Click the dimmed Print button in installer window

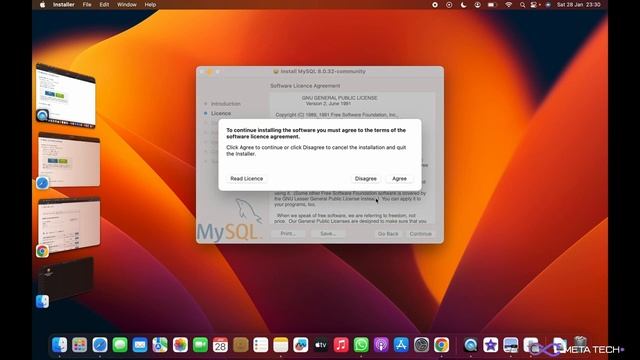pos(288,233)
